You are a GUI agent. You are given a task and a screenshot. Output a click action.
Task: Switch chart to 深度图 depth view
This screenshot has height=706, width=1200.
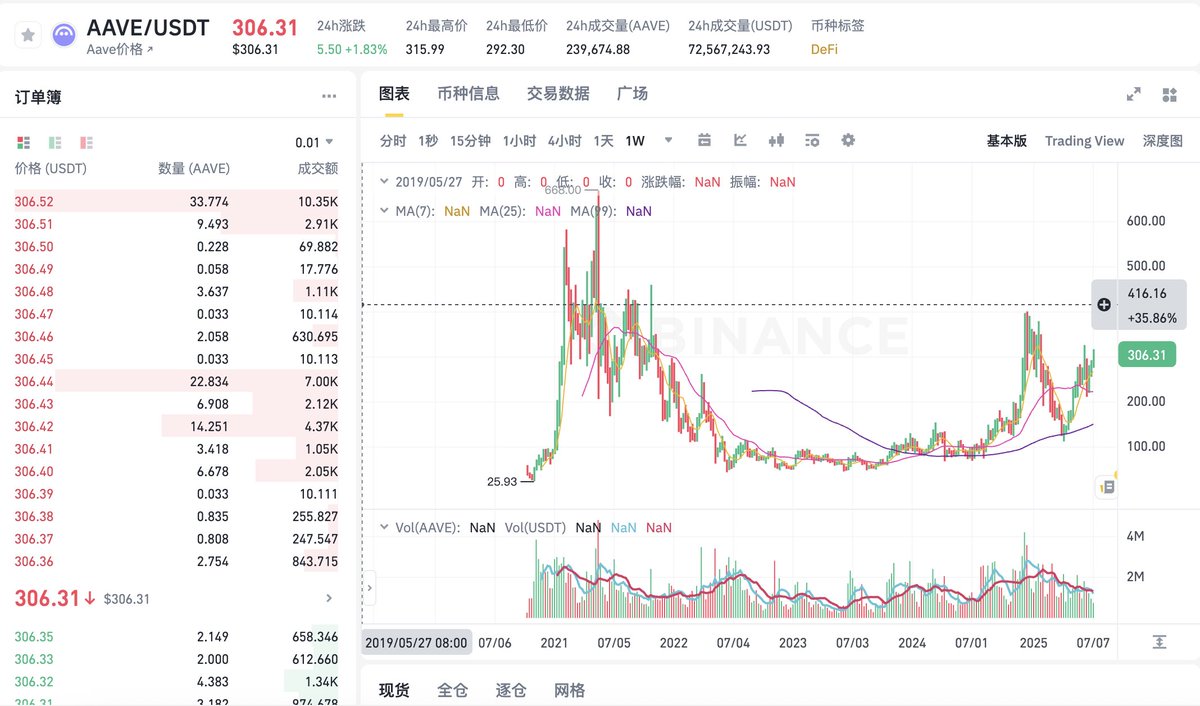(x=1163, y=141)
